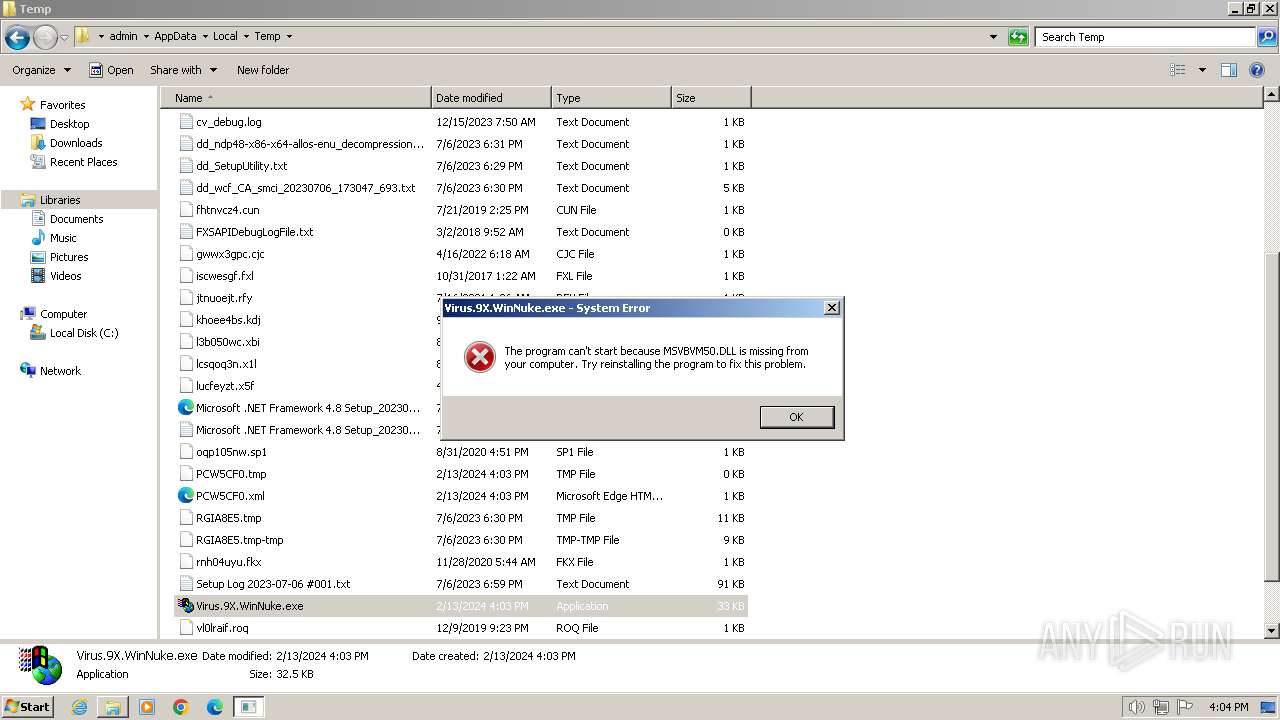Open Local Disk (C:)
This screenshot has width=1280, height=720.
(x=75, y=333)
